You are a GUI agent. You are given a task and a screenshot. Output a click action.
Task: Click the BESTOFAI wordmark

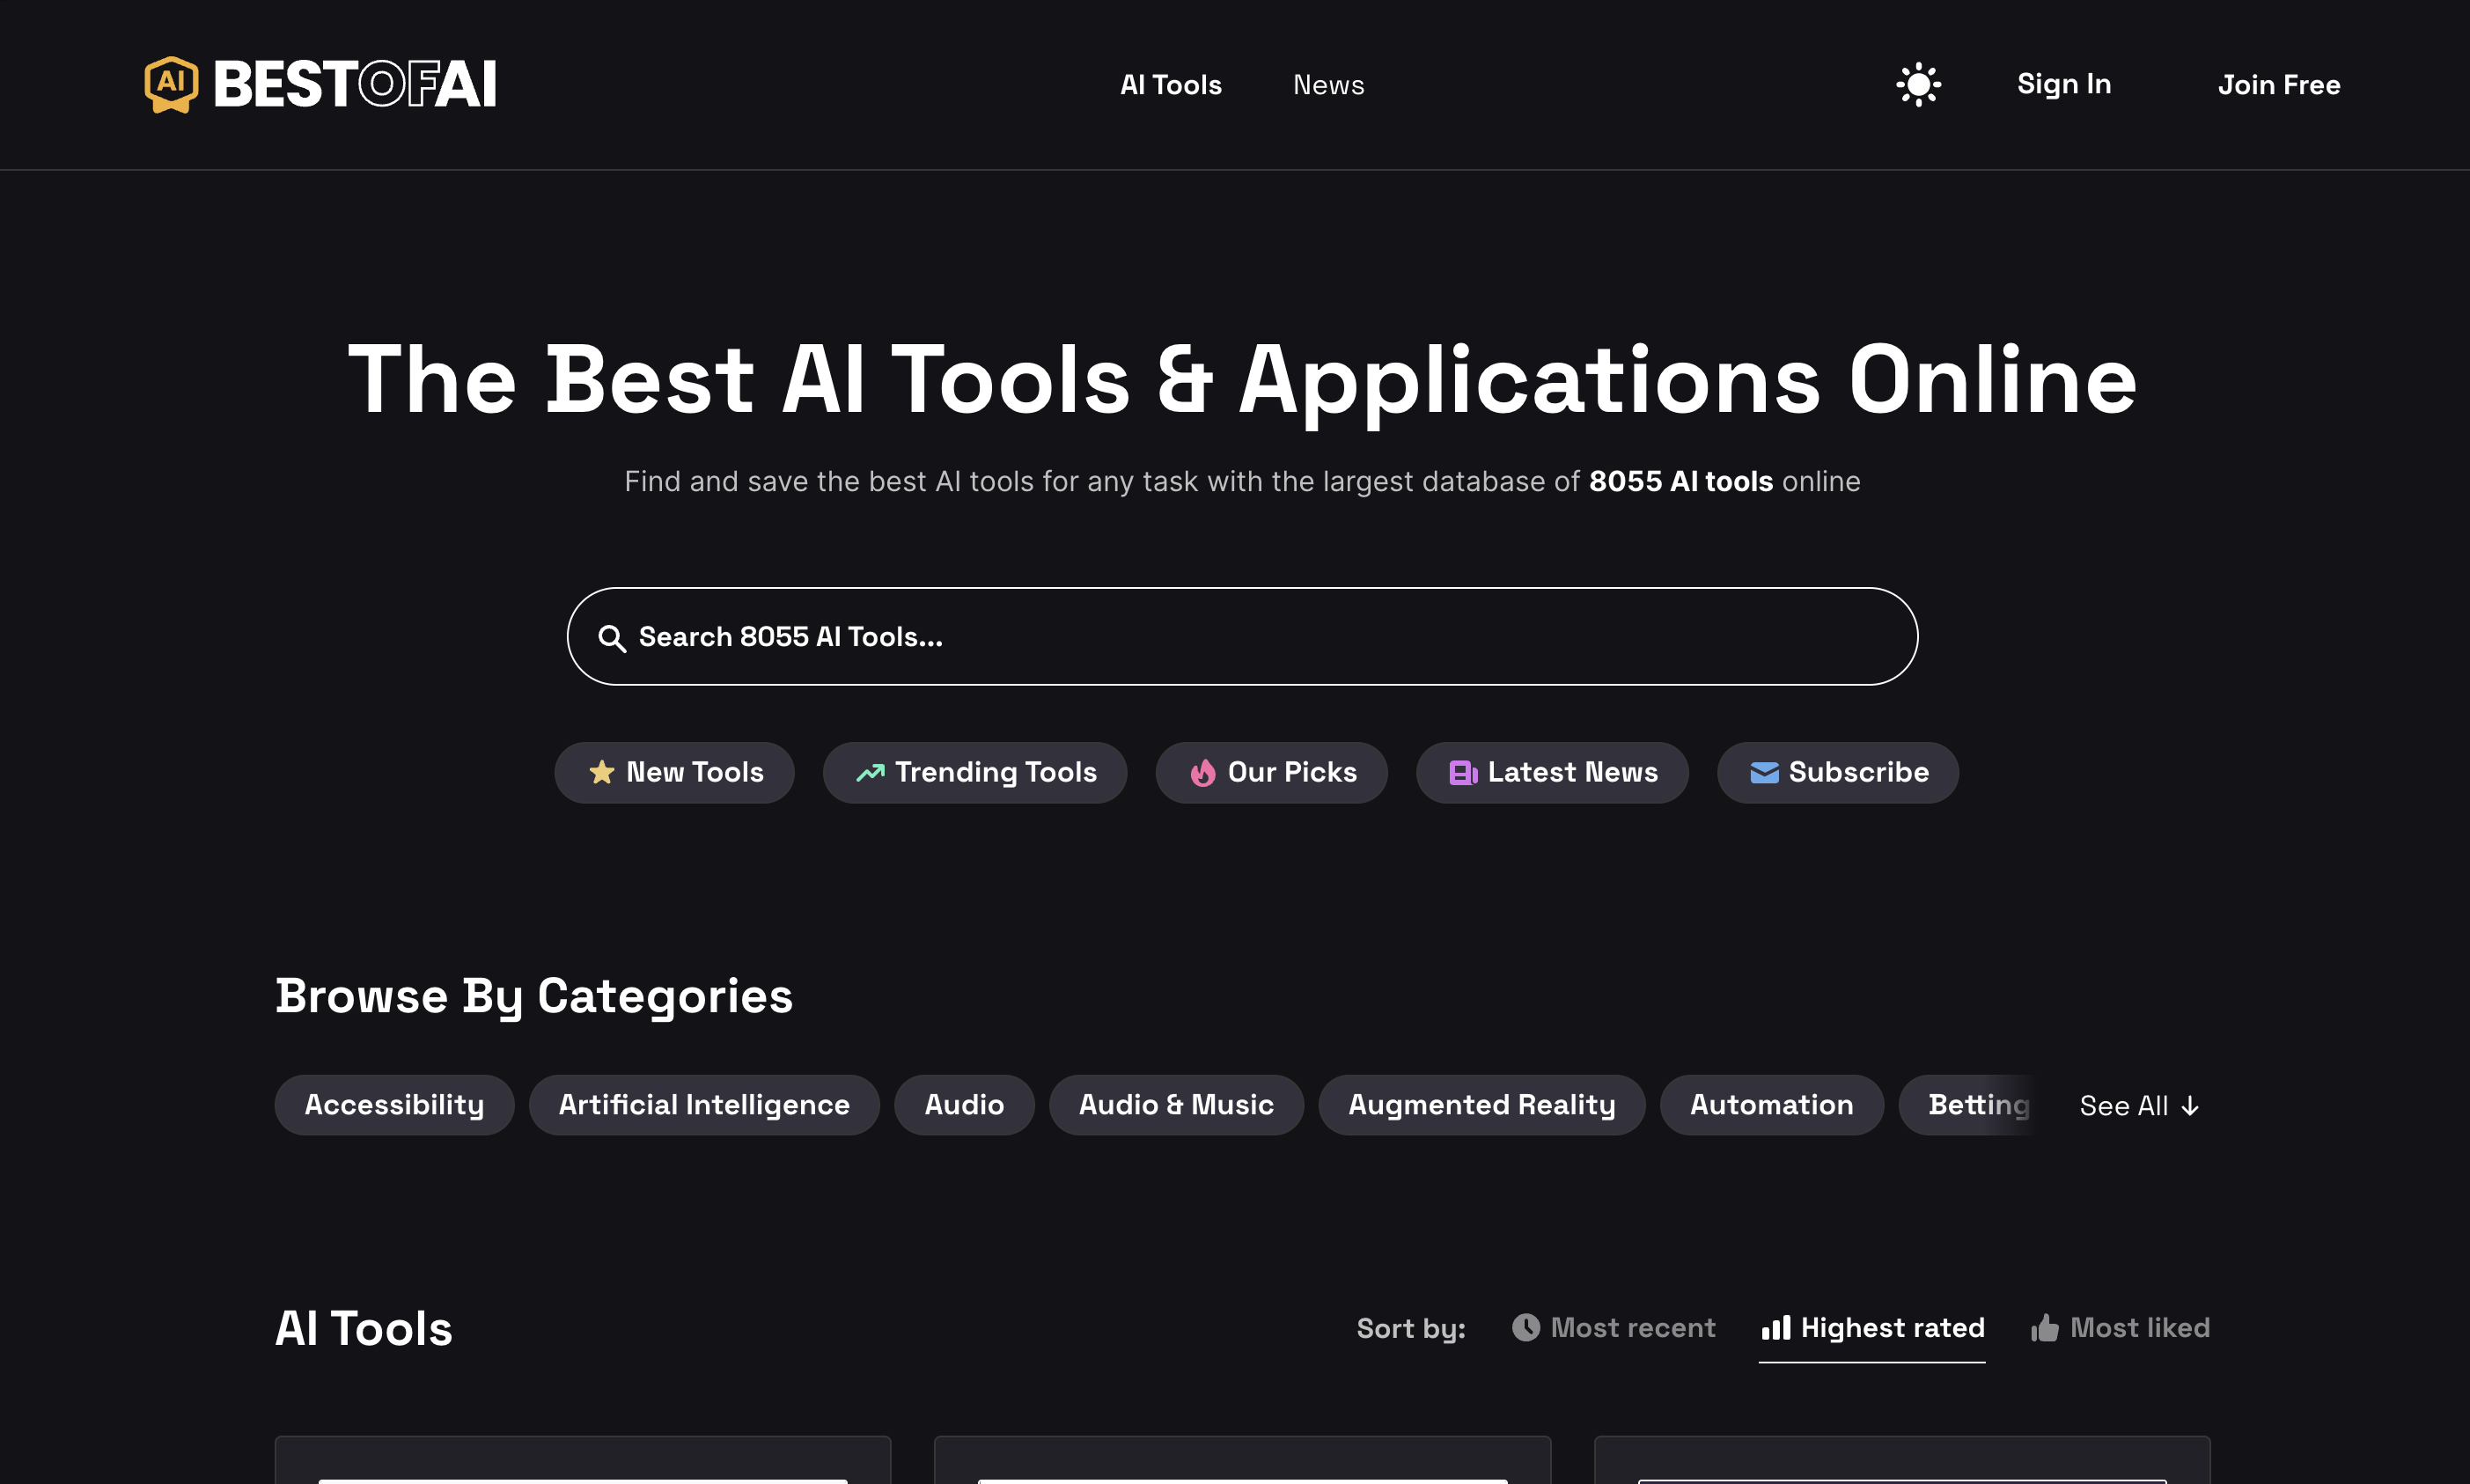pyautogui.click(x=355, y=84)
